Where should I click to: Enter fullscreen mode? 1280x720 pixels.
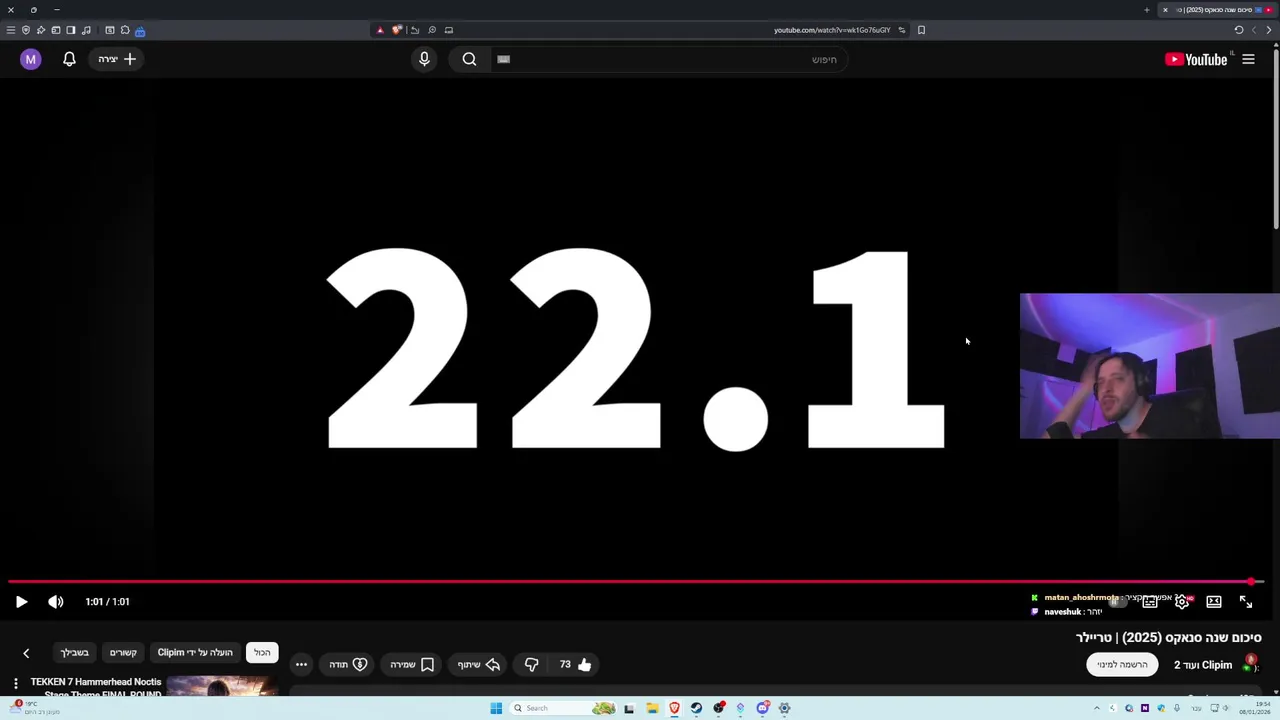point(1246,602)
